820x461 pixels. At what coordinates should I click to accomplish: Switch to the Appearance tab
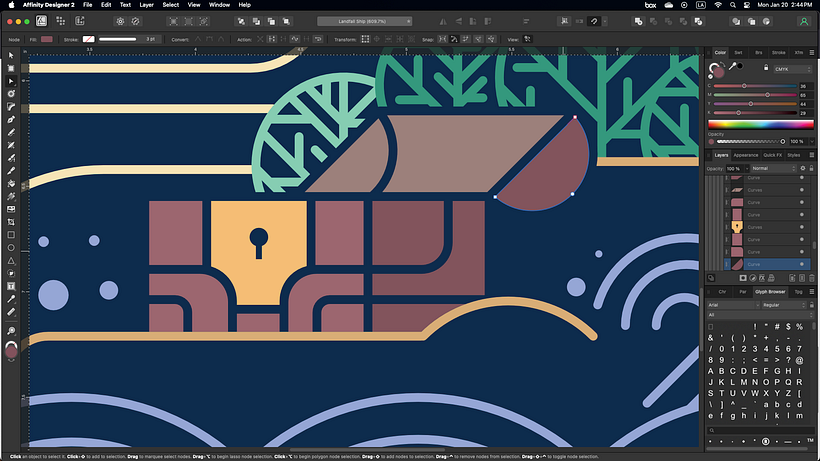tap(746, 155)
